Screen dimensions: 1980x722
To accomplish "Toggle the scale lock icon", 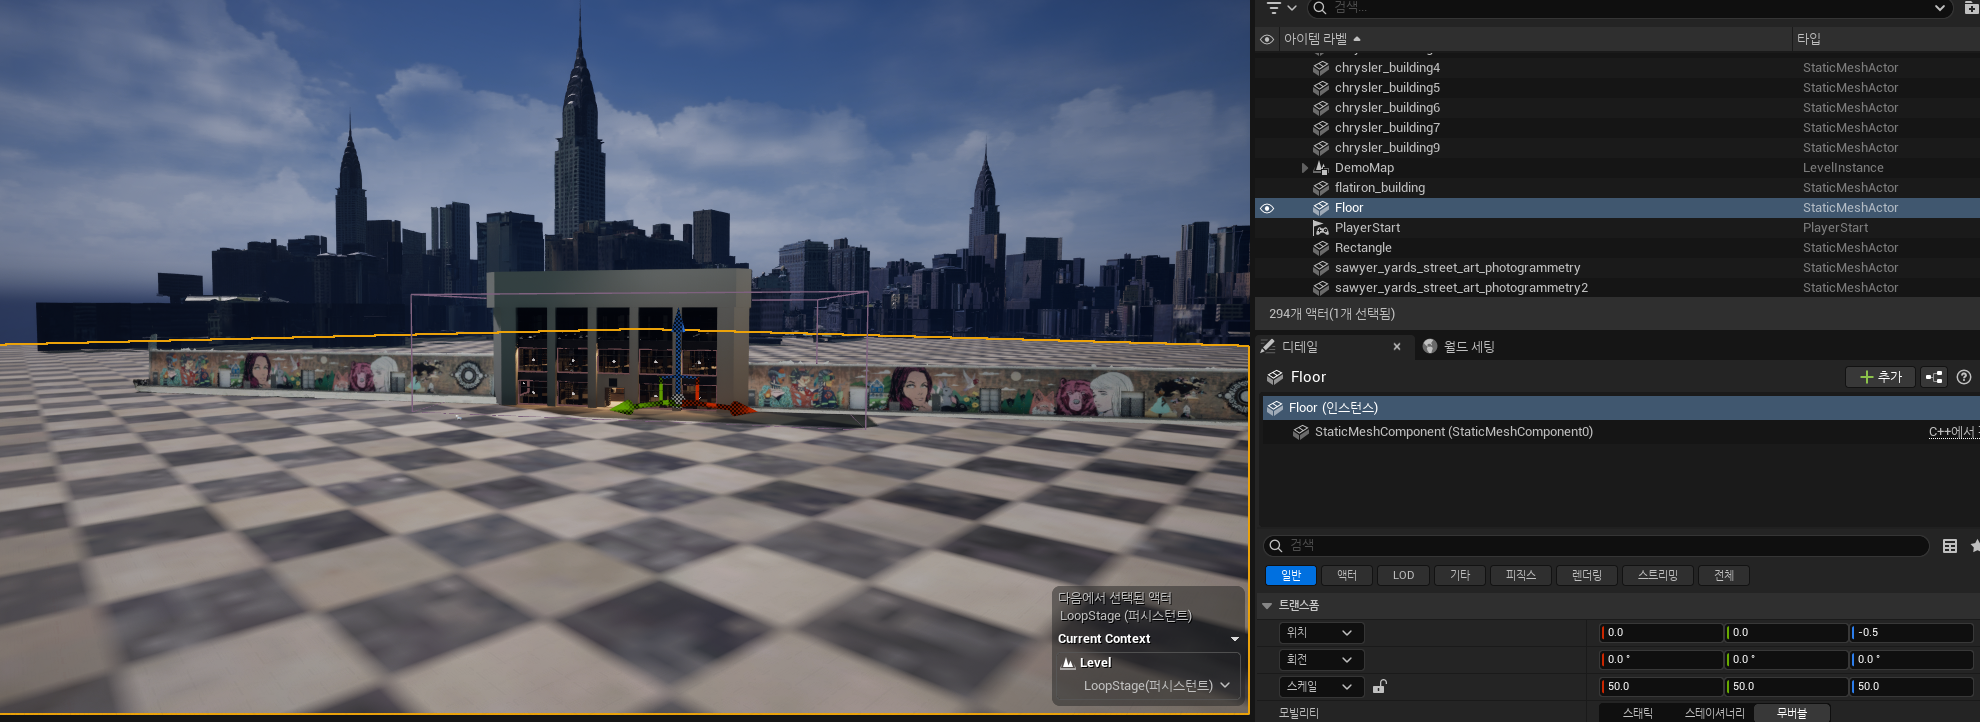I will coord(1380,686).
